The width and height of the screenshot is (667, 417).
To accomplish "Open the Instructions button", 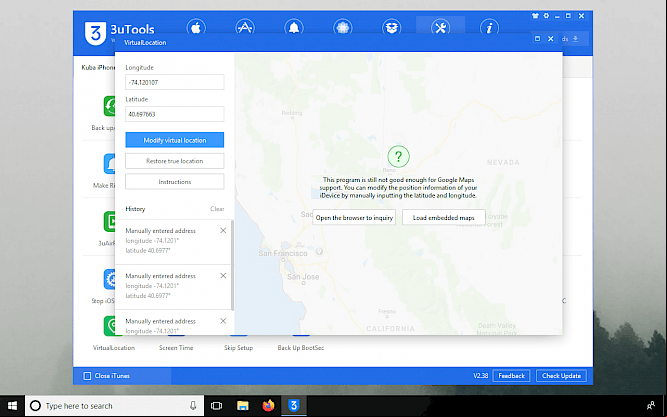I will tap(174, 182).
